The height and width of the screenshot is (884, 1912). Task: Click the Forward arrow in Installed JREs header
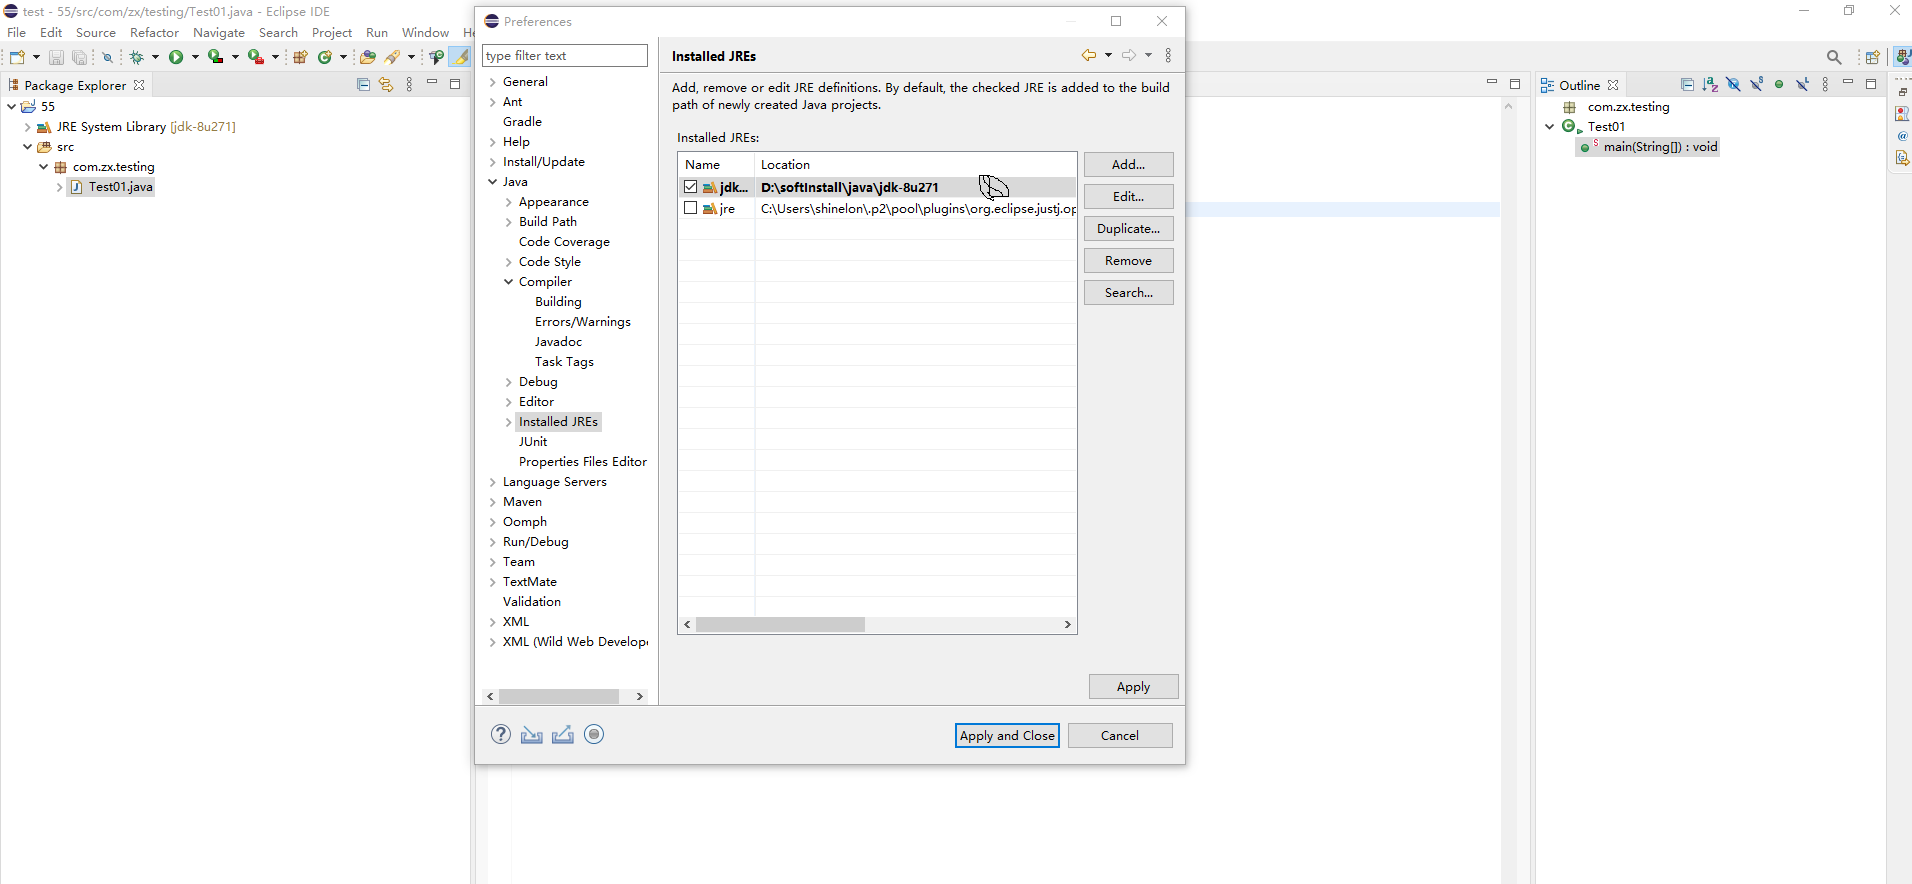coord(1129,55)
